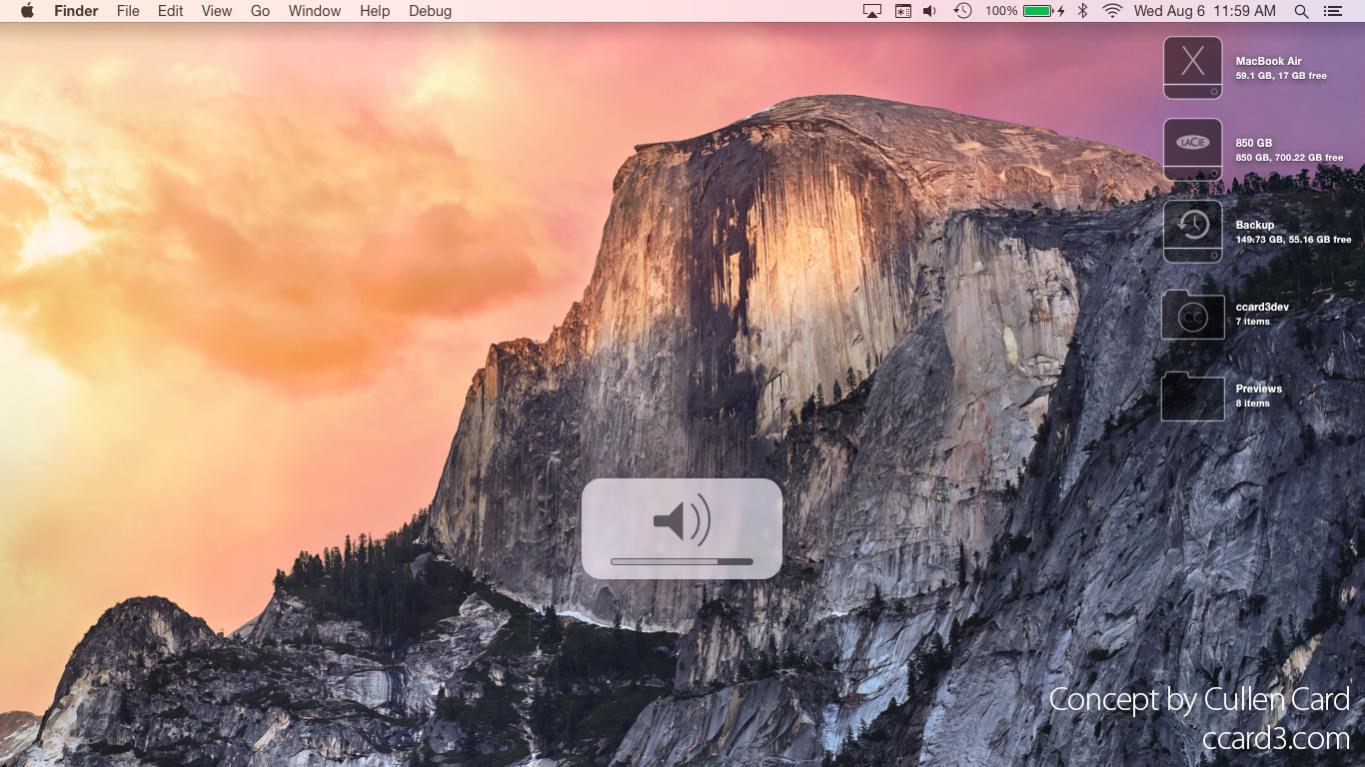
Task: Select the MacBook Air drive icon
Action: click(x=1193, y=68)
